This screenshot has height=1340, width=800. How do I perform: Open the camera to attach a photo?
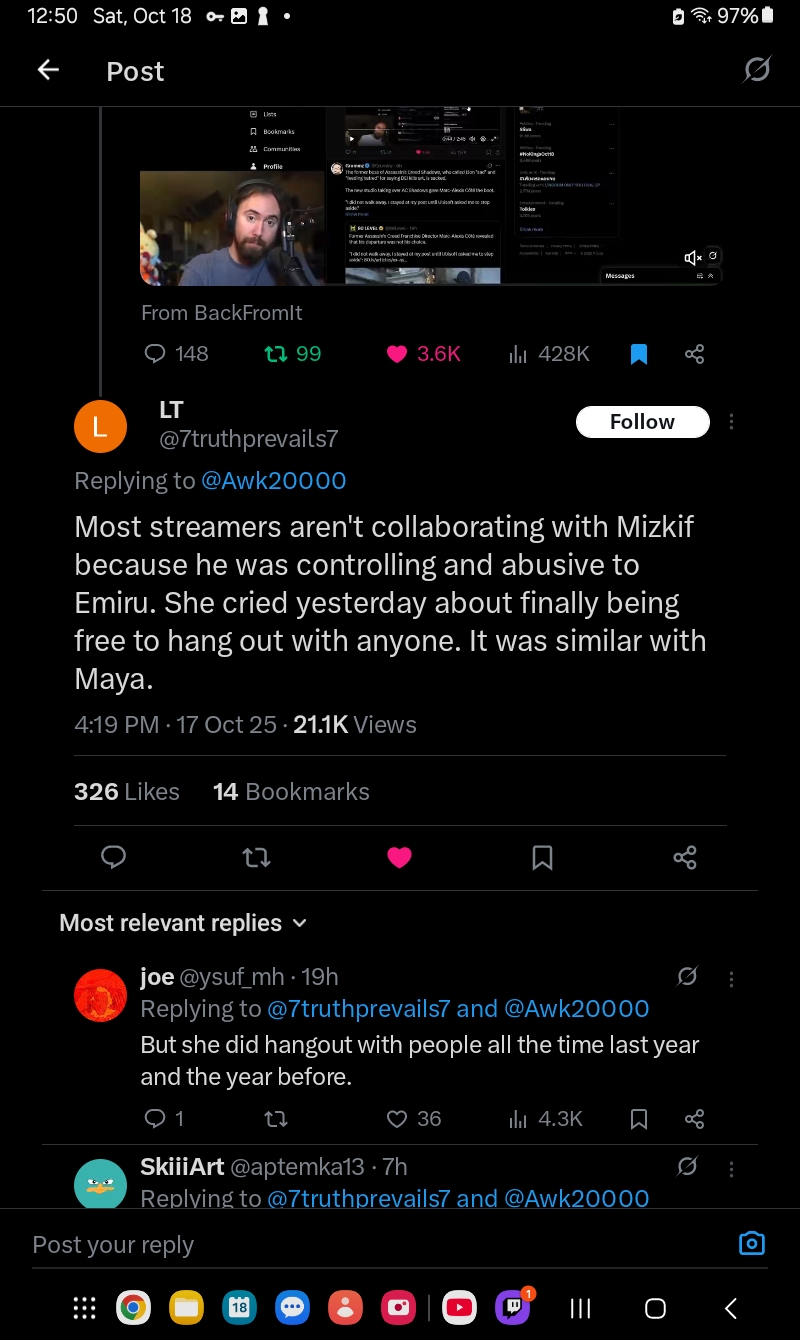tap(751, 1243)
